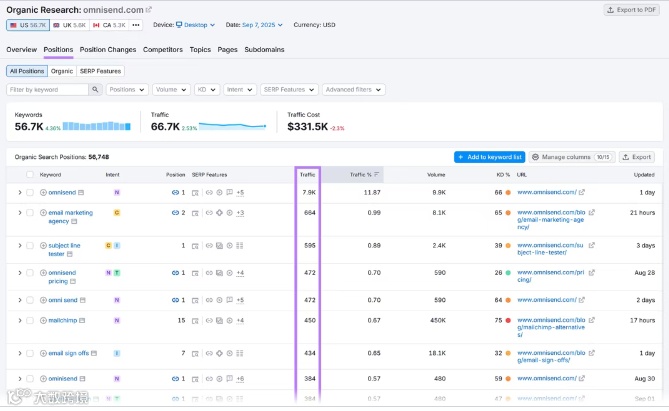
Task: Open the Date Sep 7, 2025 dropdown
Action: point(262,25)
